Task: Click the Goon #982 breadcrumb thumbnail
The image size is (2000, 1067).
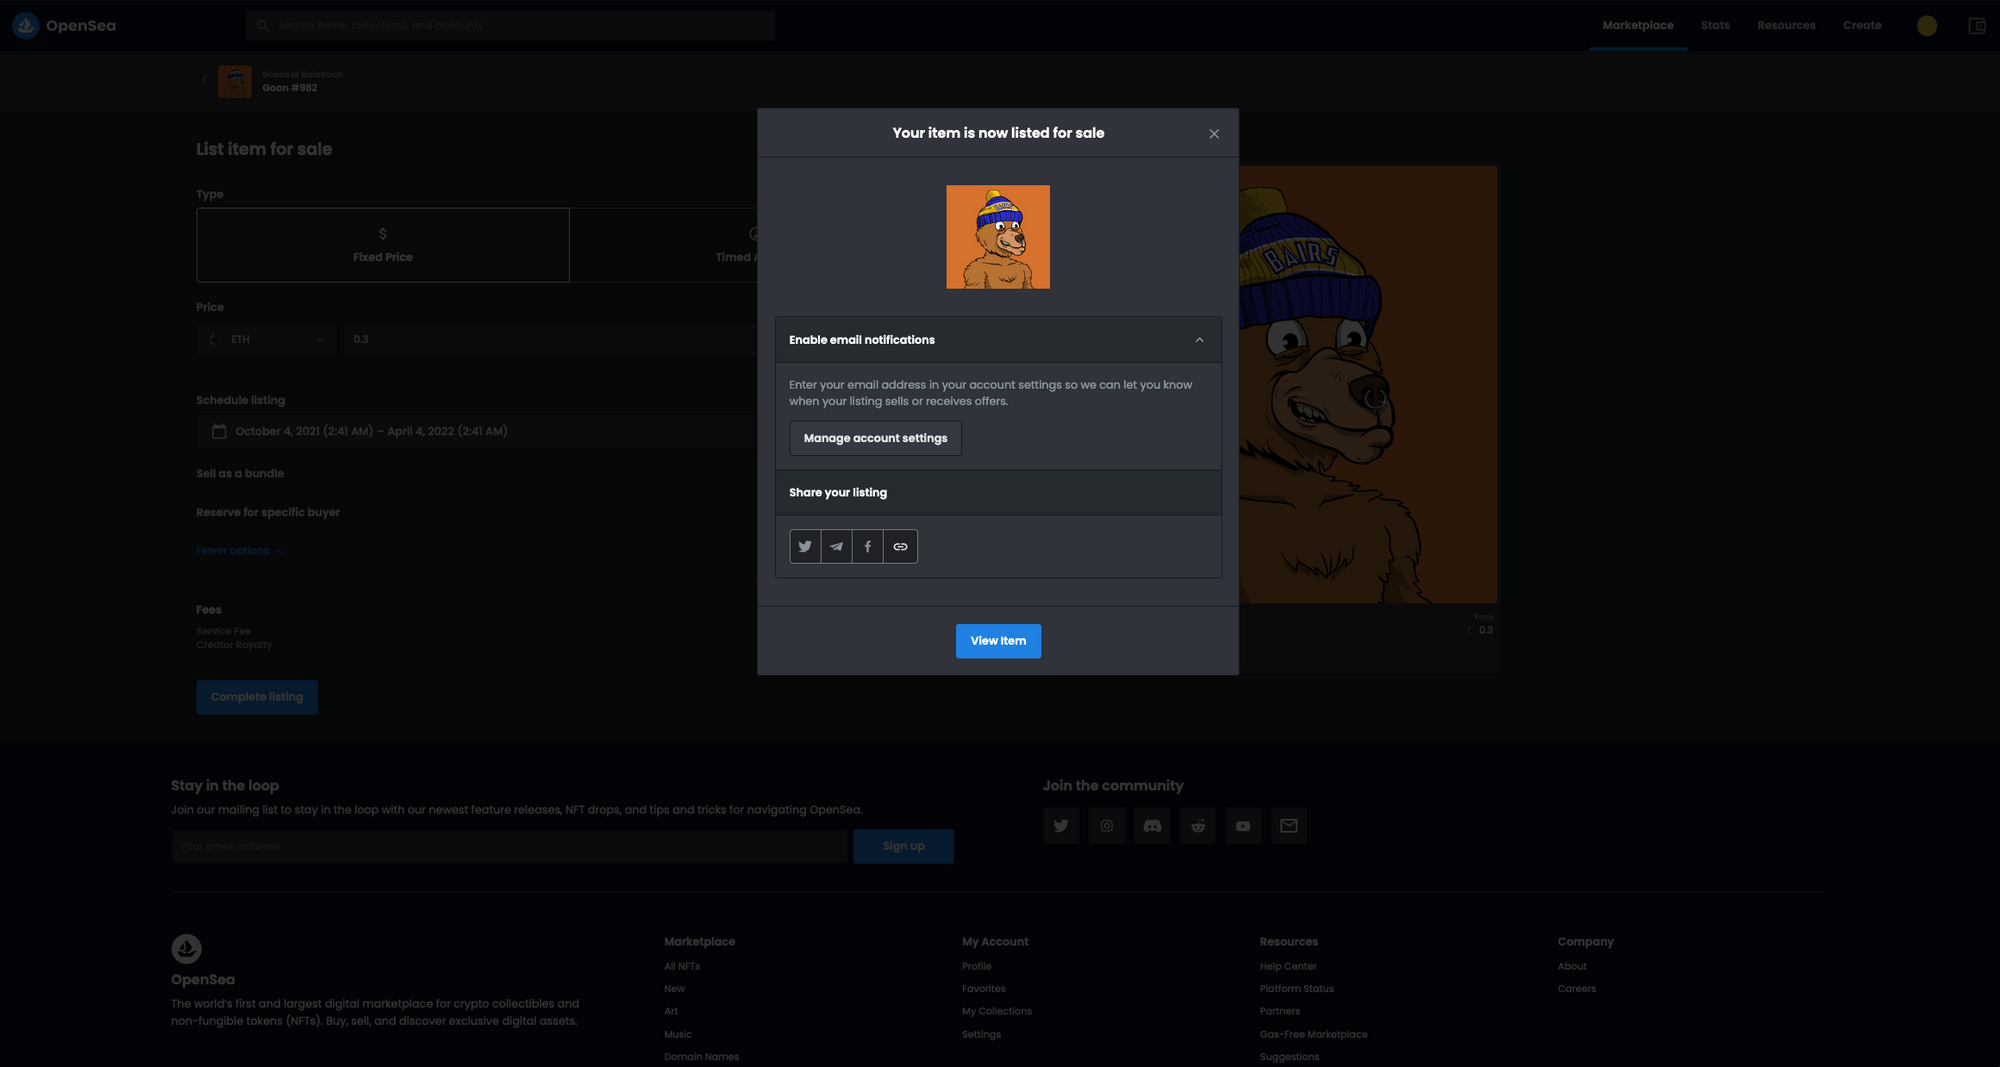Action: (x=235, y=81)
